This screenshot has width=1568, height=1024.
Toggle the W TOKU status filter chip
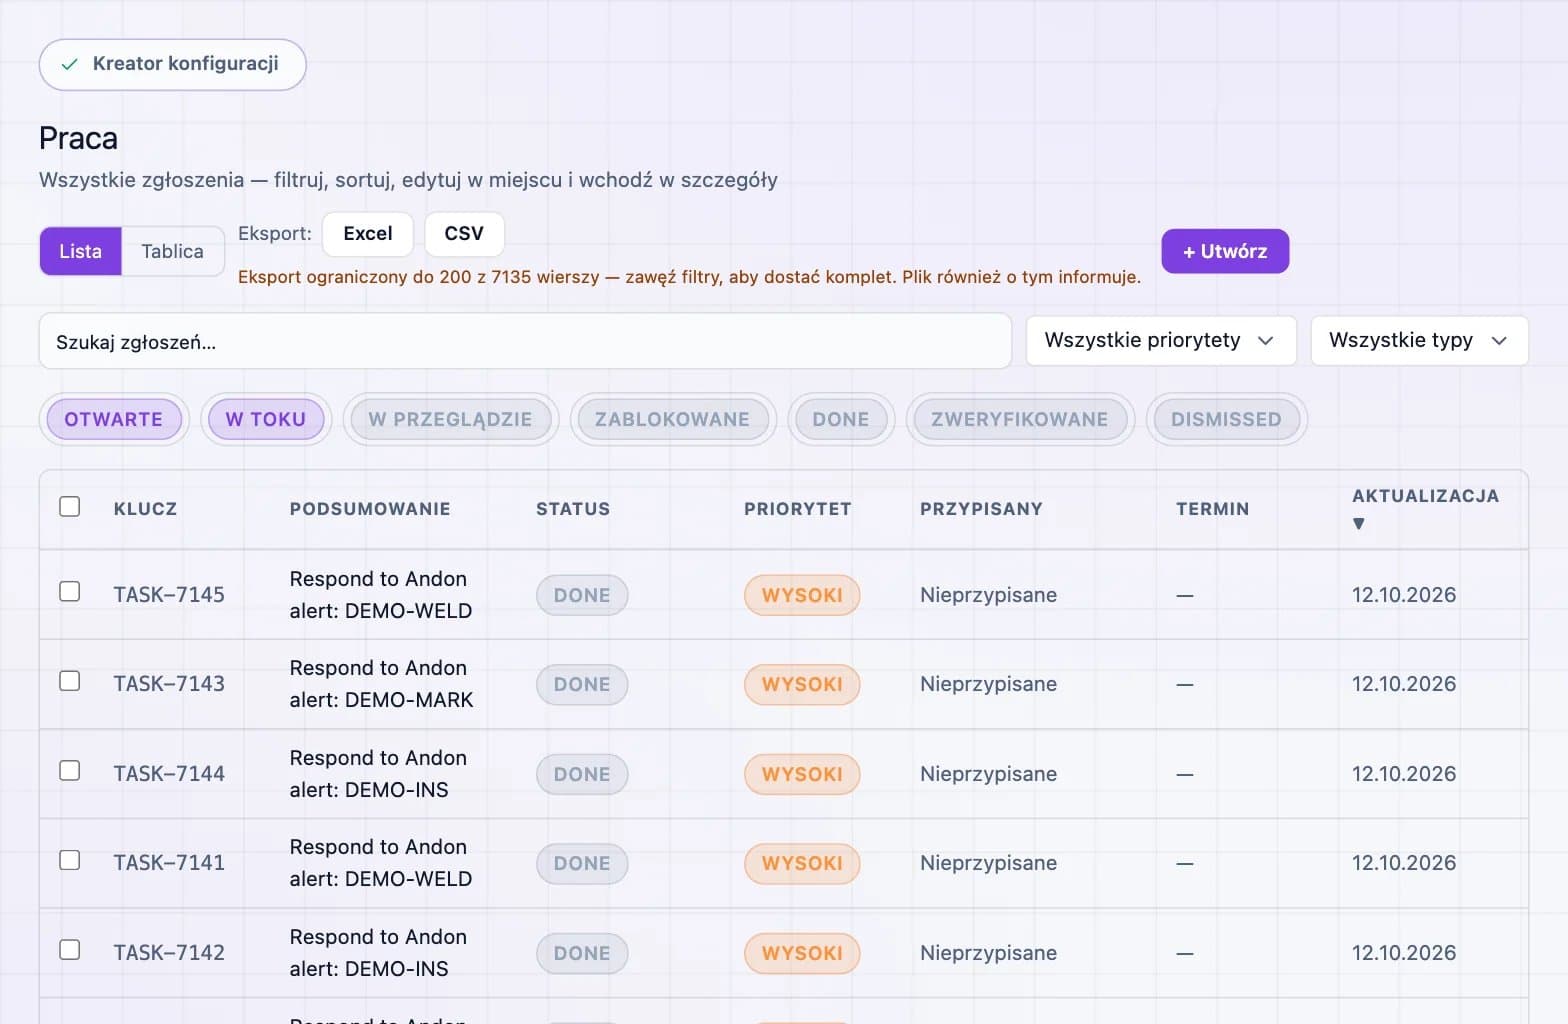pyautogui.click(x=266, y=419)
